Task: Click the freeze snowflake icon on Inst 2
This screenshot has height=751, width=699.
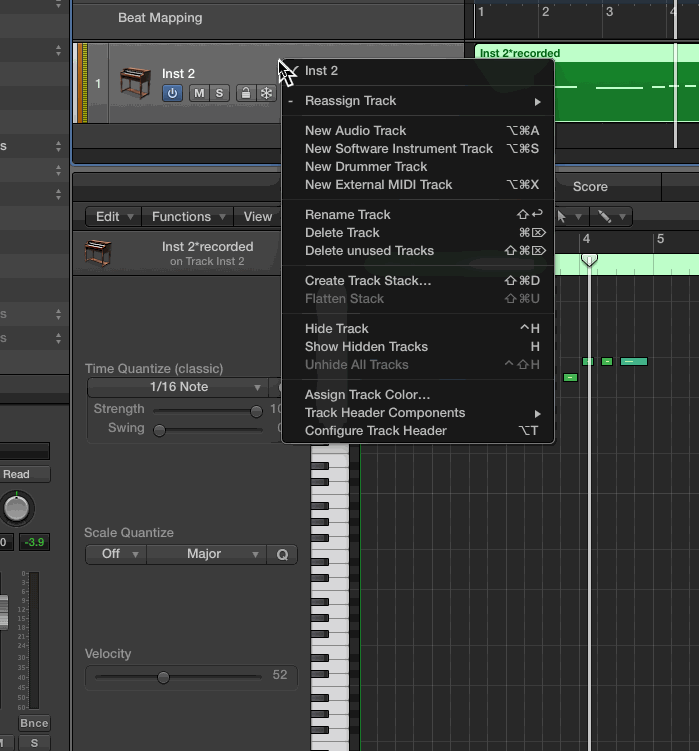Action: point(266,93)
